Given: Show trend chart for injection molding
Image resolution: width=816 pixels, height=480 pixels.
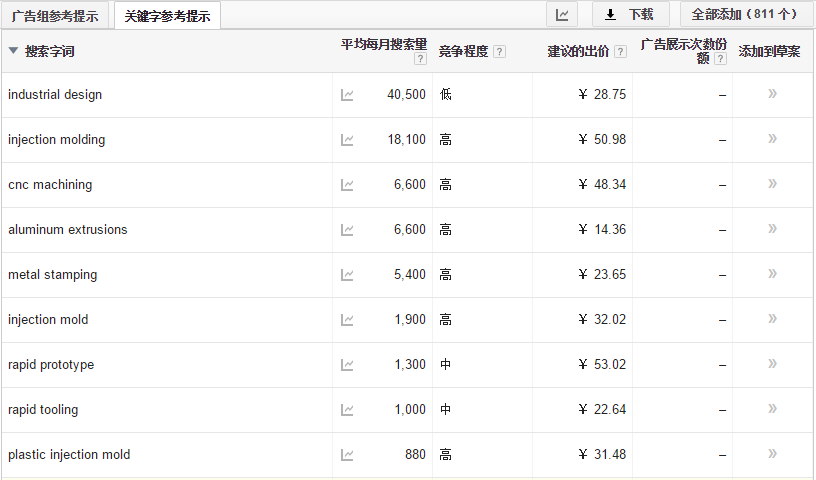Looking at the screenshot, I should (347, 140).
